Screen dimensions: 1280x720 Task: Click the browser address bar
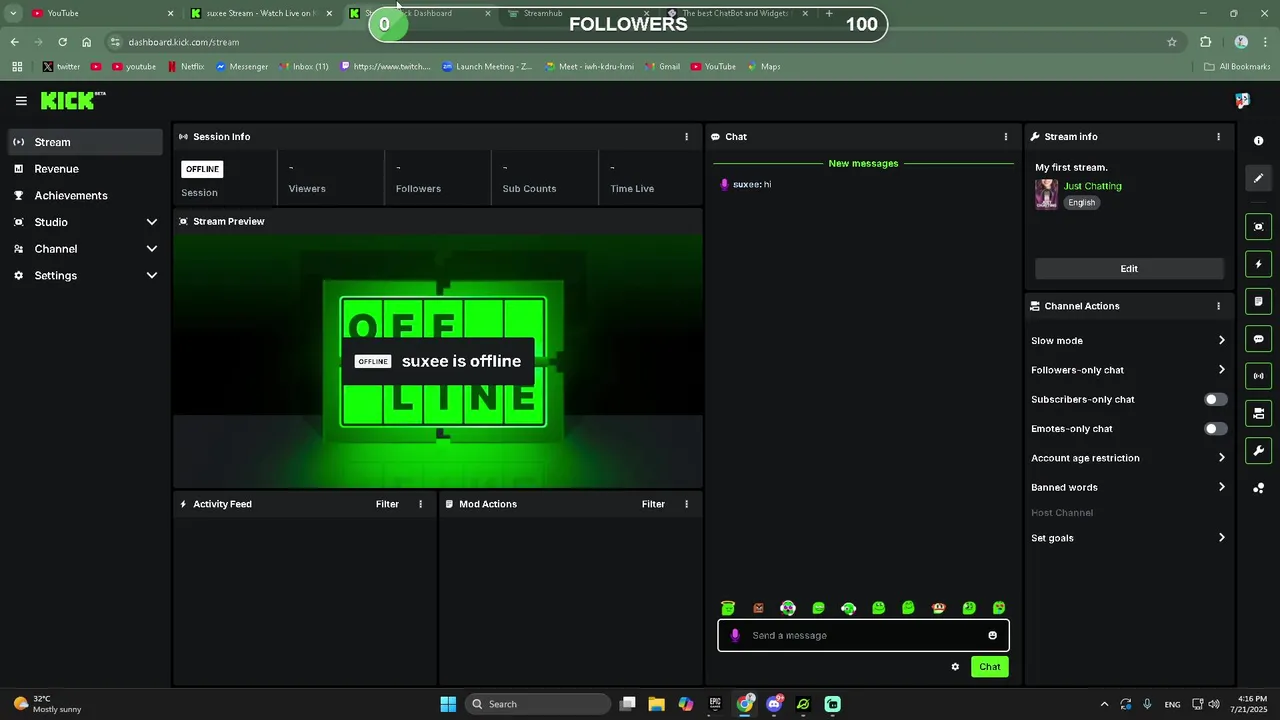640,42
